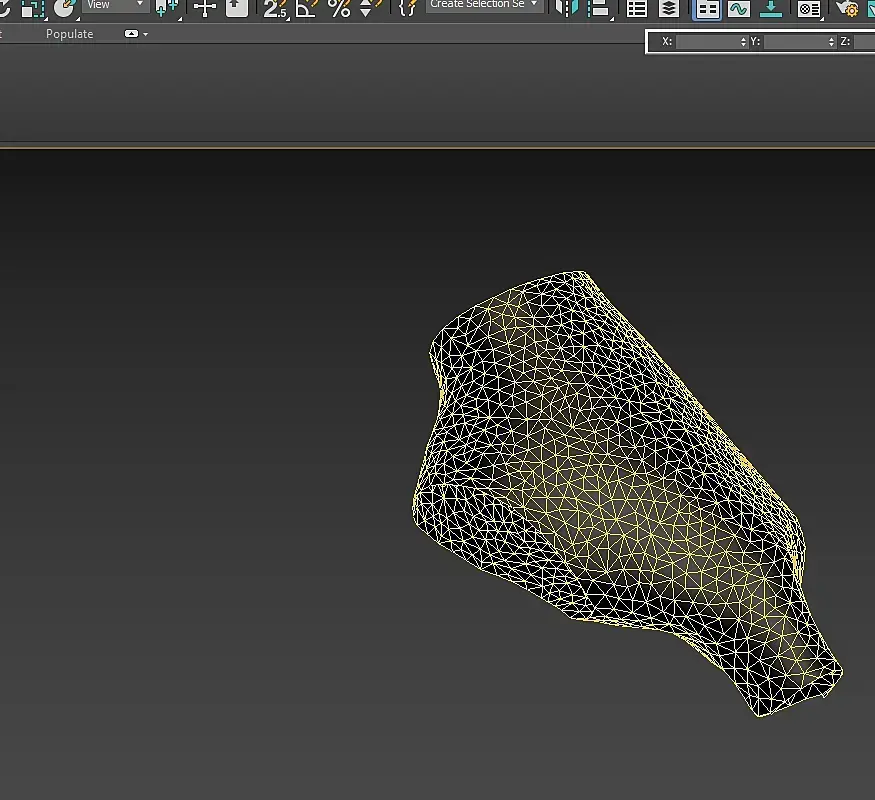Screen dimensions: 875x800
Task: Open Render Setup teapot icon
Action: (x=847, y=8)
